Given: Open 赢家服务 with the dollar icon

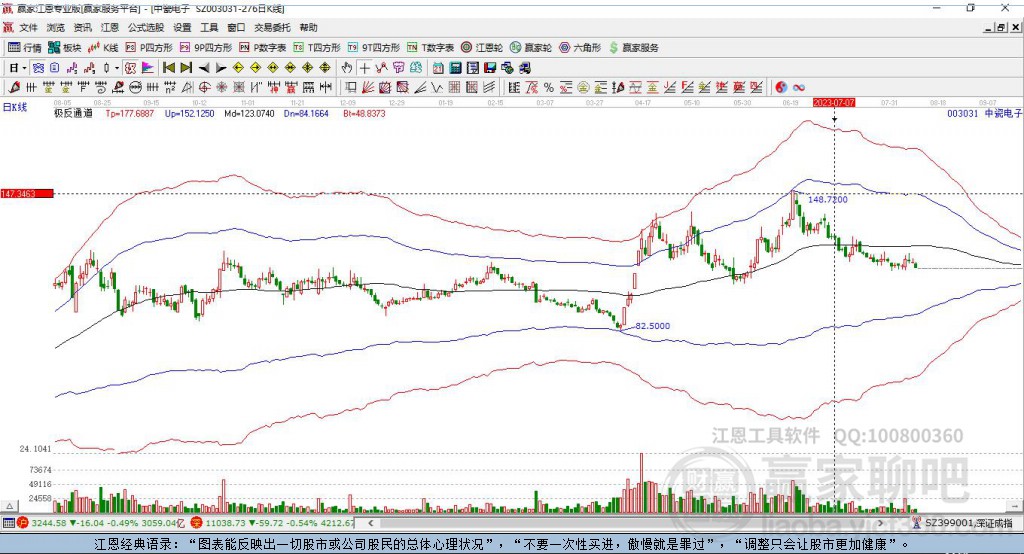Looking at the screenshot, I should pyautogui.click(x=634, y=48).
